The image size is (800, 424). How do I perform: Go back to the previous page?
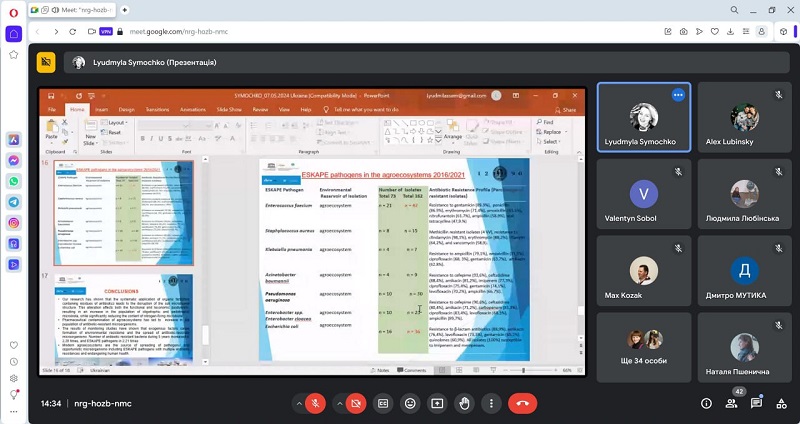pos(37,32)
